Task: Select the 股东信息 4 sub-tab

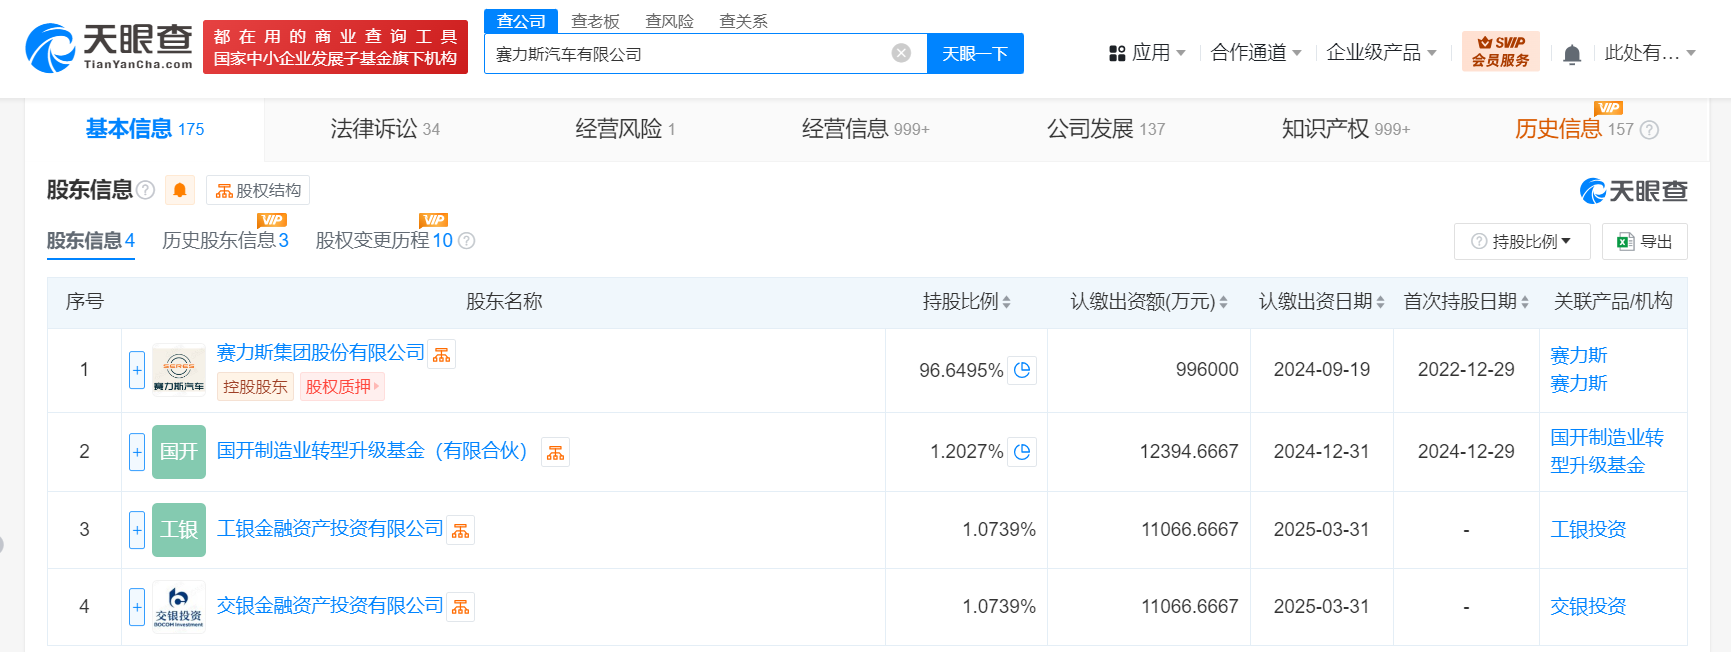Action: (91, 241)
